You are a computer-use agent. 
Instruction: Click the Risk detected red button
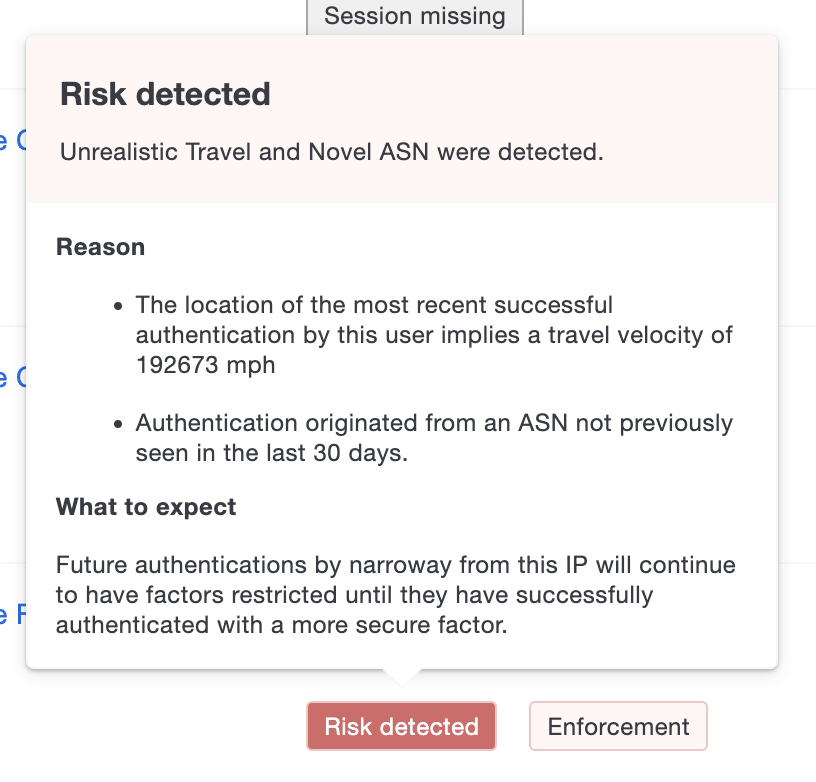click(x=400, y=726)
